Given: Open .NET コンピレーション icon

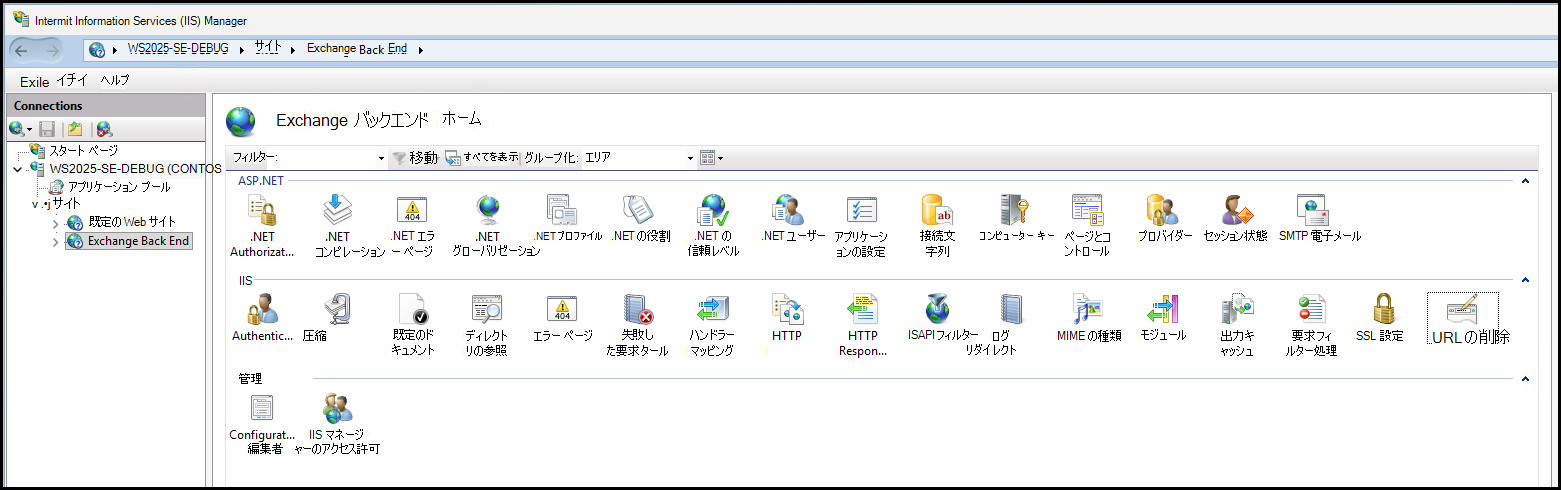Looking at the screenshot, I should [x=337, y=210].
